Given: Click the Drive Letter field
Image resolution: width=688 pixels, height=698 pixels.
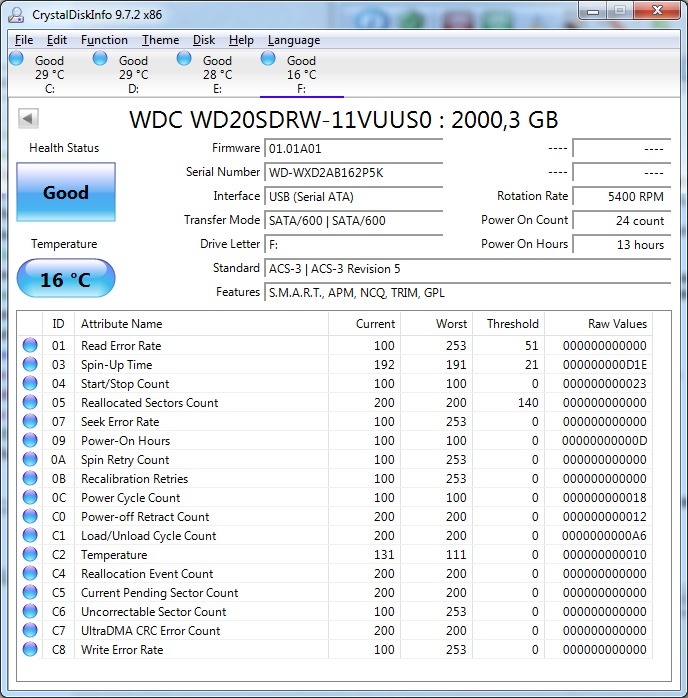Looking at the screenshot, I should [354, 244].
